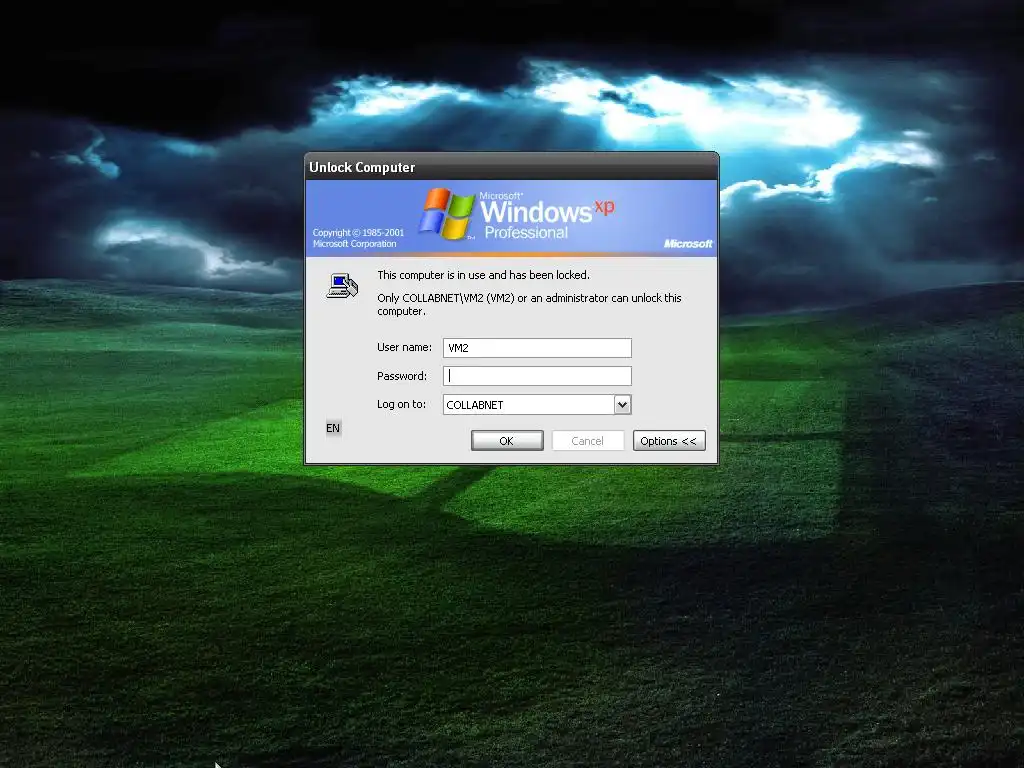Click the Windows XP flag logo
This screenshot has height=768, width=1024.
[447, 214]
